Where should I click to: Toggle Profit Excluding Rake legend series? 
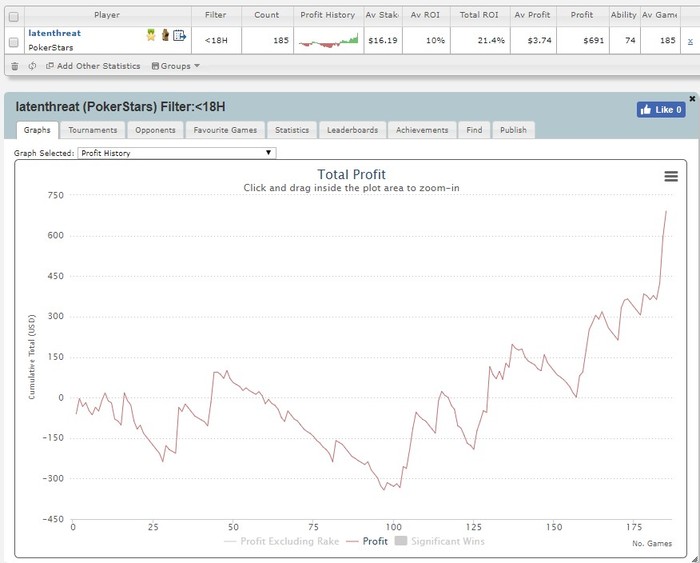282,541
